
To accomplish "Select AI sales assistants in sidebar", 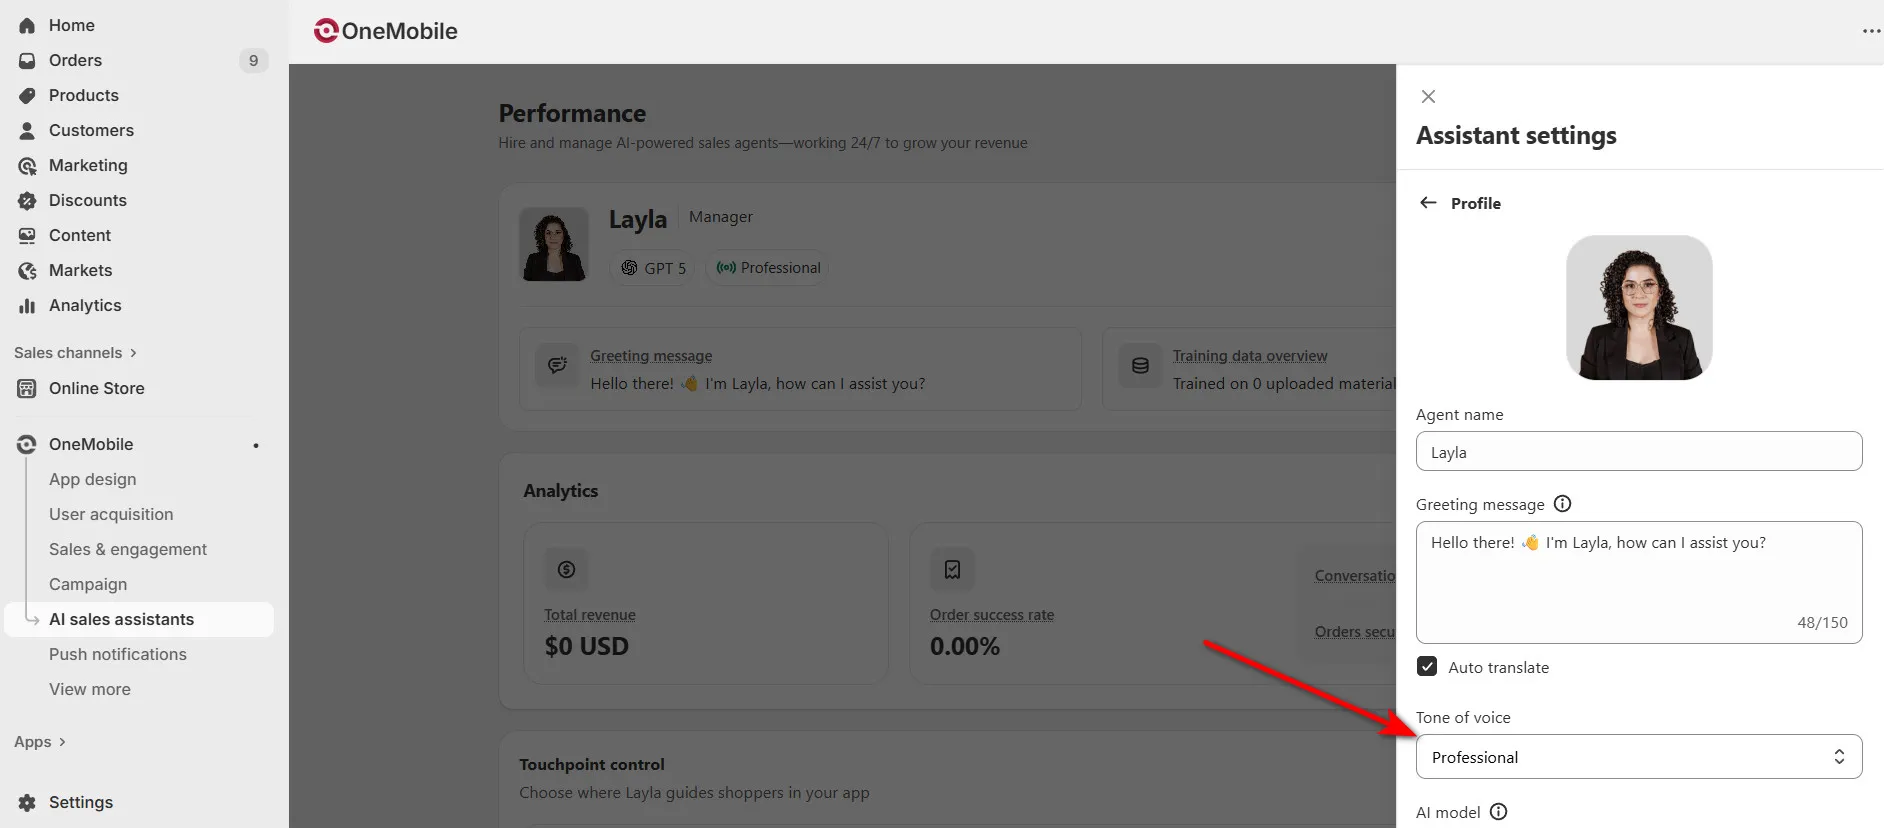I will click(139, 620).
